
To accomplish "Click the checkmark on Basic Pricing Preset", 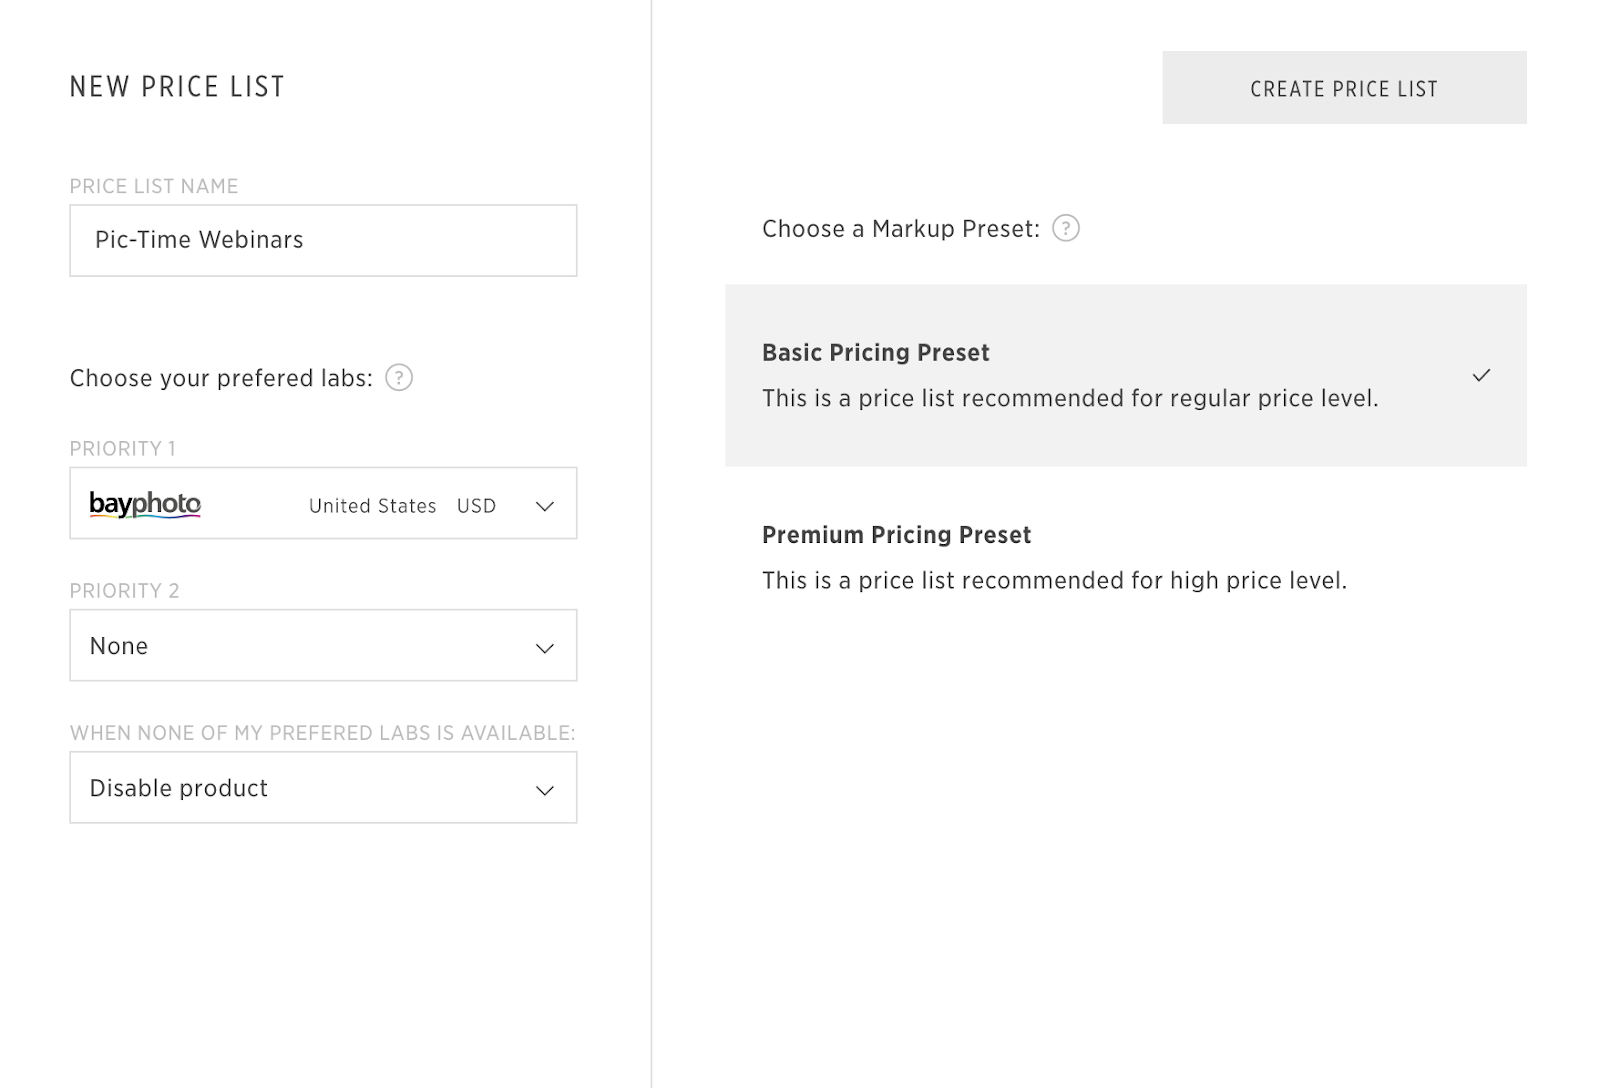I will (1481, 375).
